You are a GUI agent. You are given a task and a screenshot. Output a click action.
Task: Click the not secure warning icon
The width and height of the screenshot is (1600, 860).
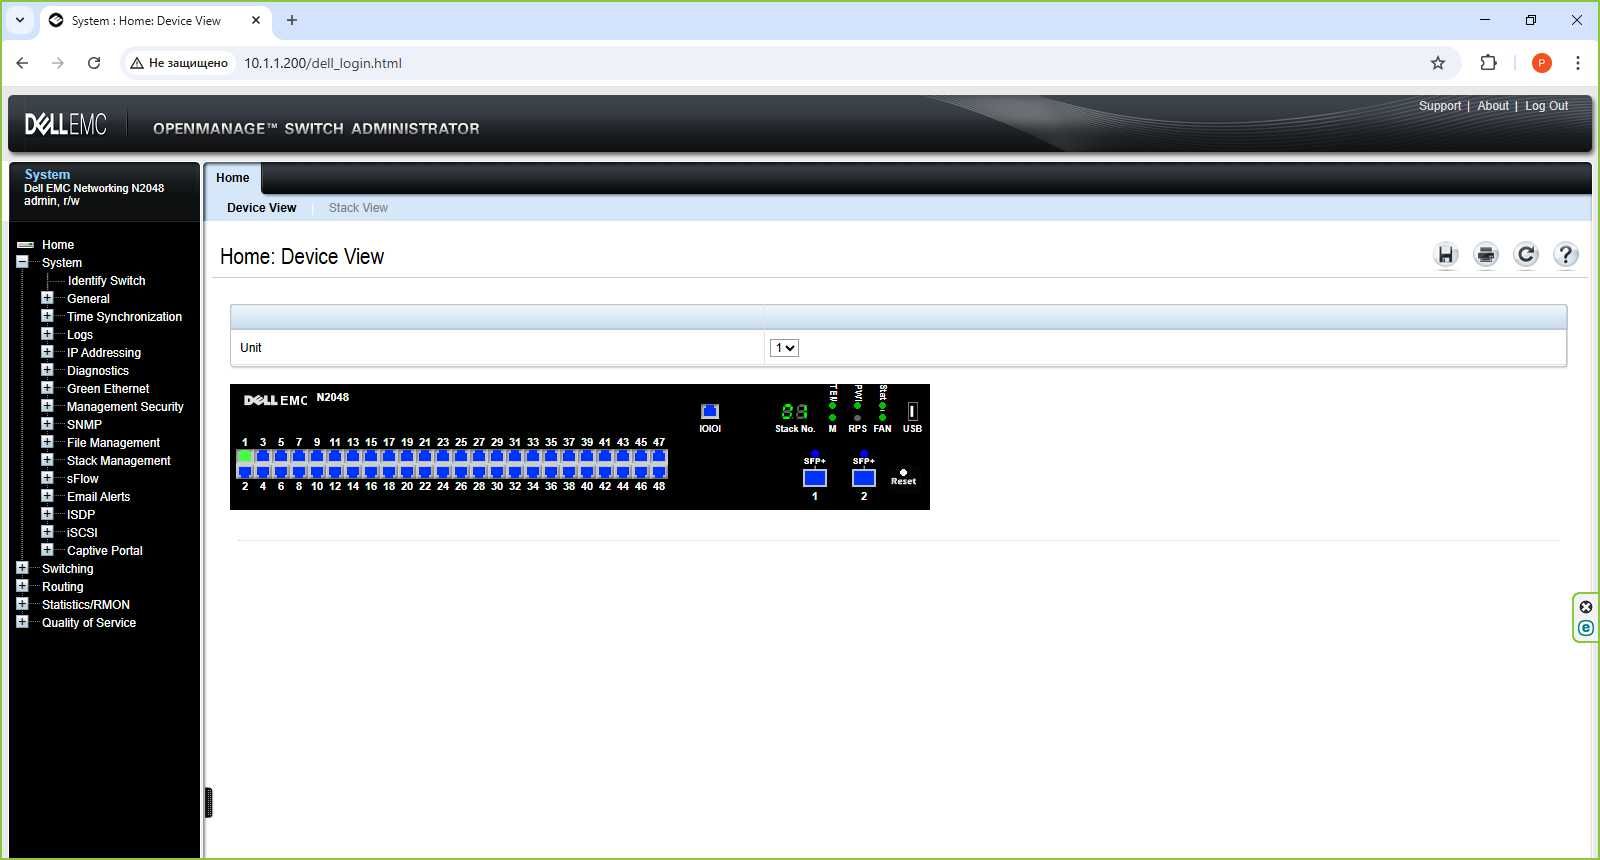[137, 63]
